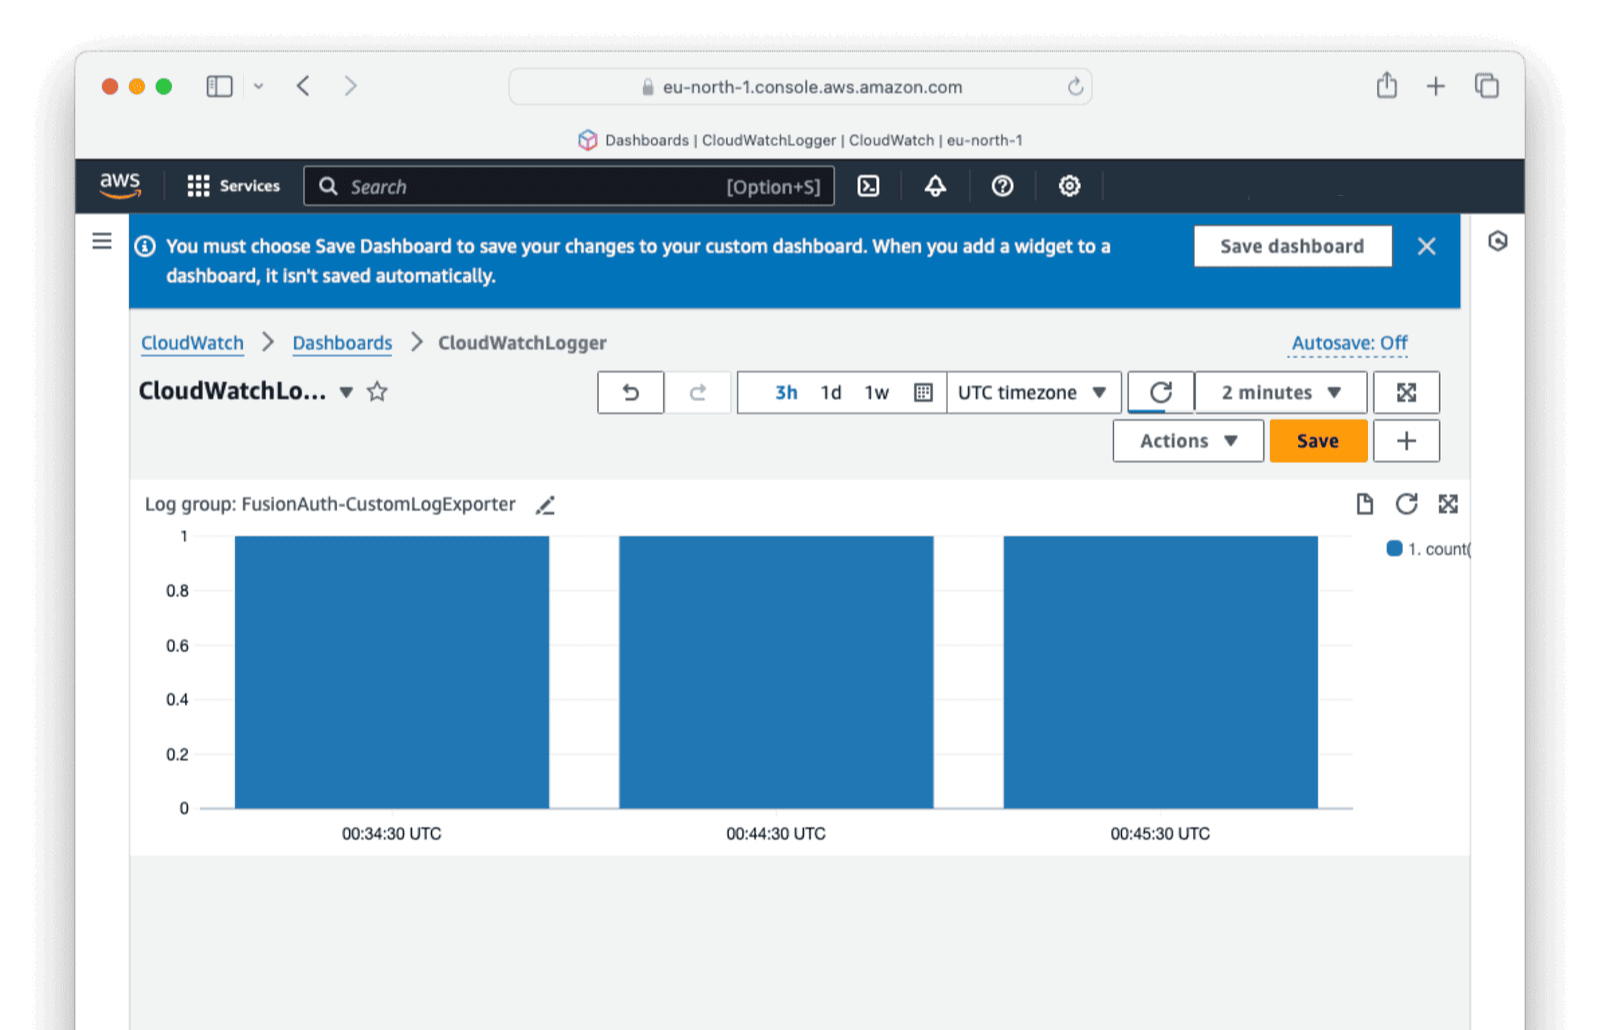
Task: Go to the Dashboards breadcrumb link
Action: tap(342, 343)
